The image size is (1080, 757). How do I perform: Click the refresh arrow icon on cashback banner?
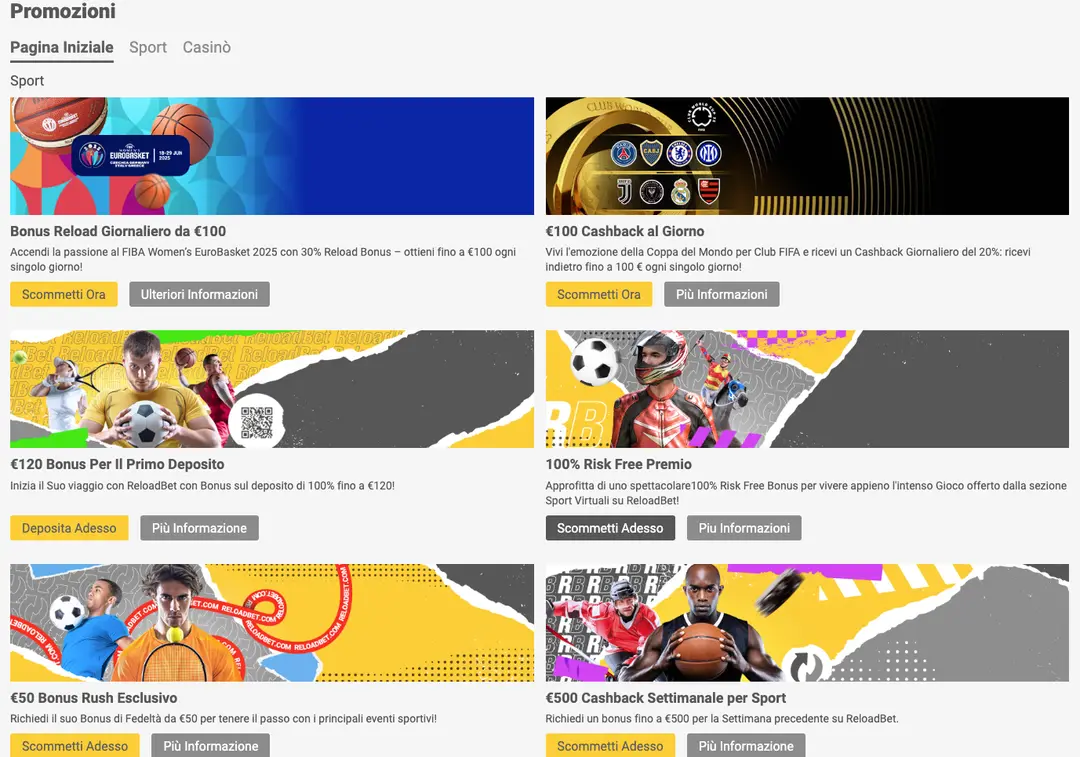click(805, 664)
